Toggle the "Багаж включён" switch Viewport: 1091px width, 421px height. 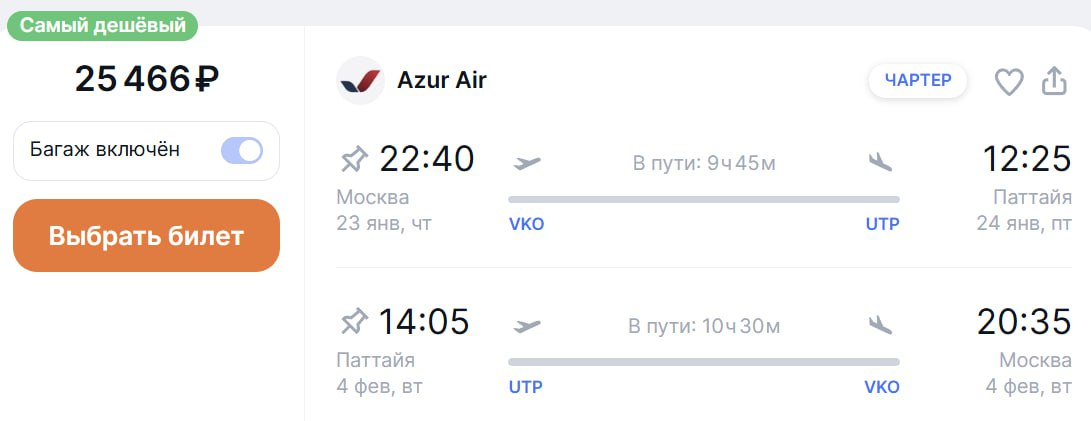241,150
